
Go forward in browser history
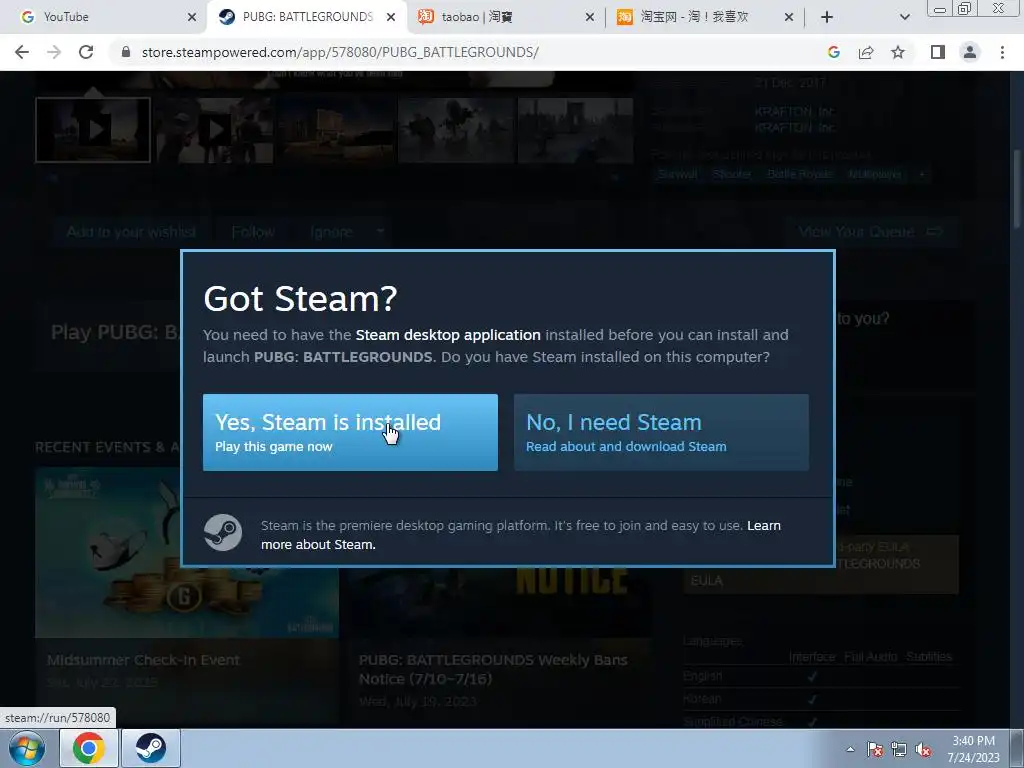54,52
